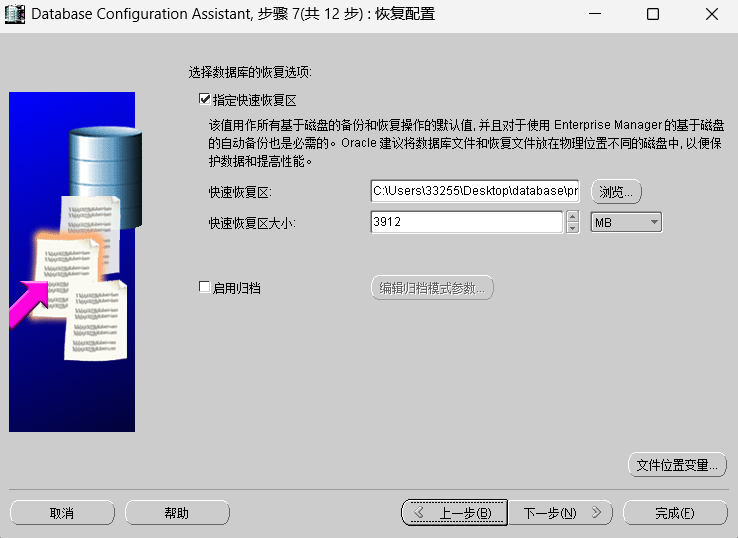This screenshot has height=538, width=738.
Task: Close the Database Configuration Assistant window
Action: [x=712, y=14]
